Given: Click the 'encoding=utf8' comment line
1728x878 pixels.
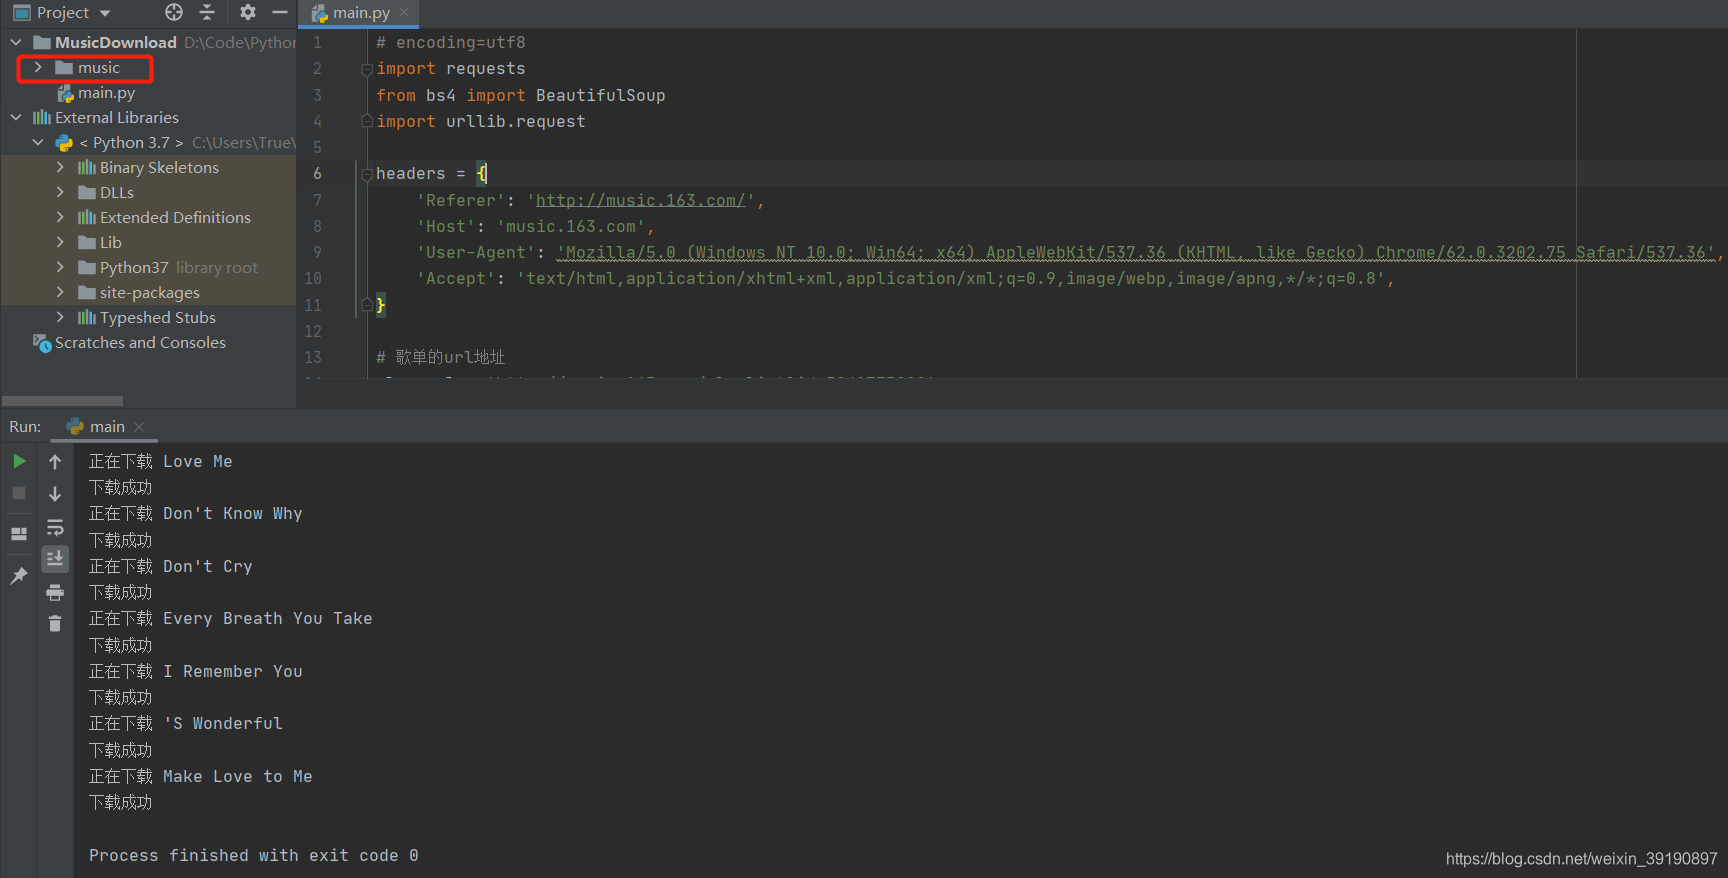Looking at the screenshot, I should pyautogui.click(x=450, y=43).
